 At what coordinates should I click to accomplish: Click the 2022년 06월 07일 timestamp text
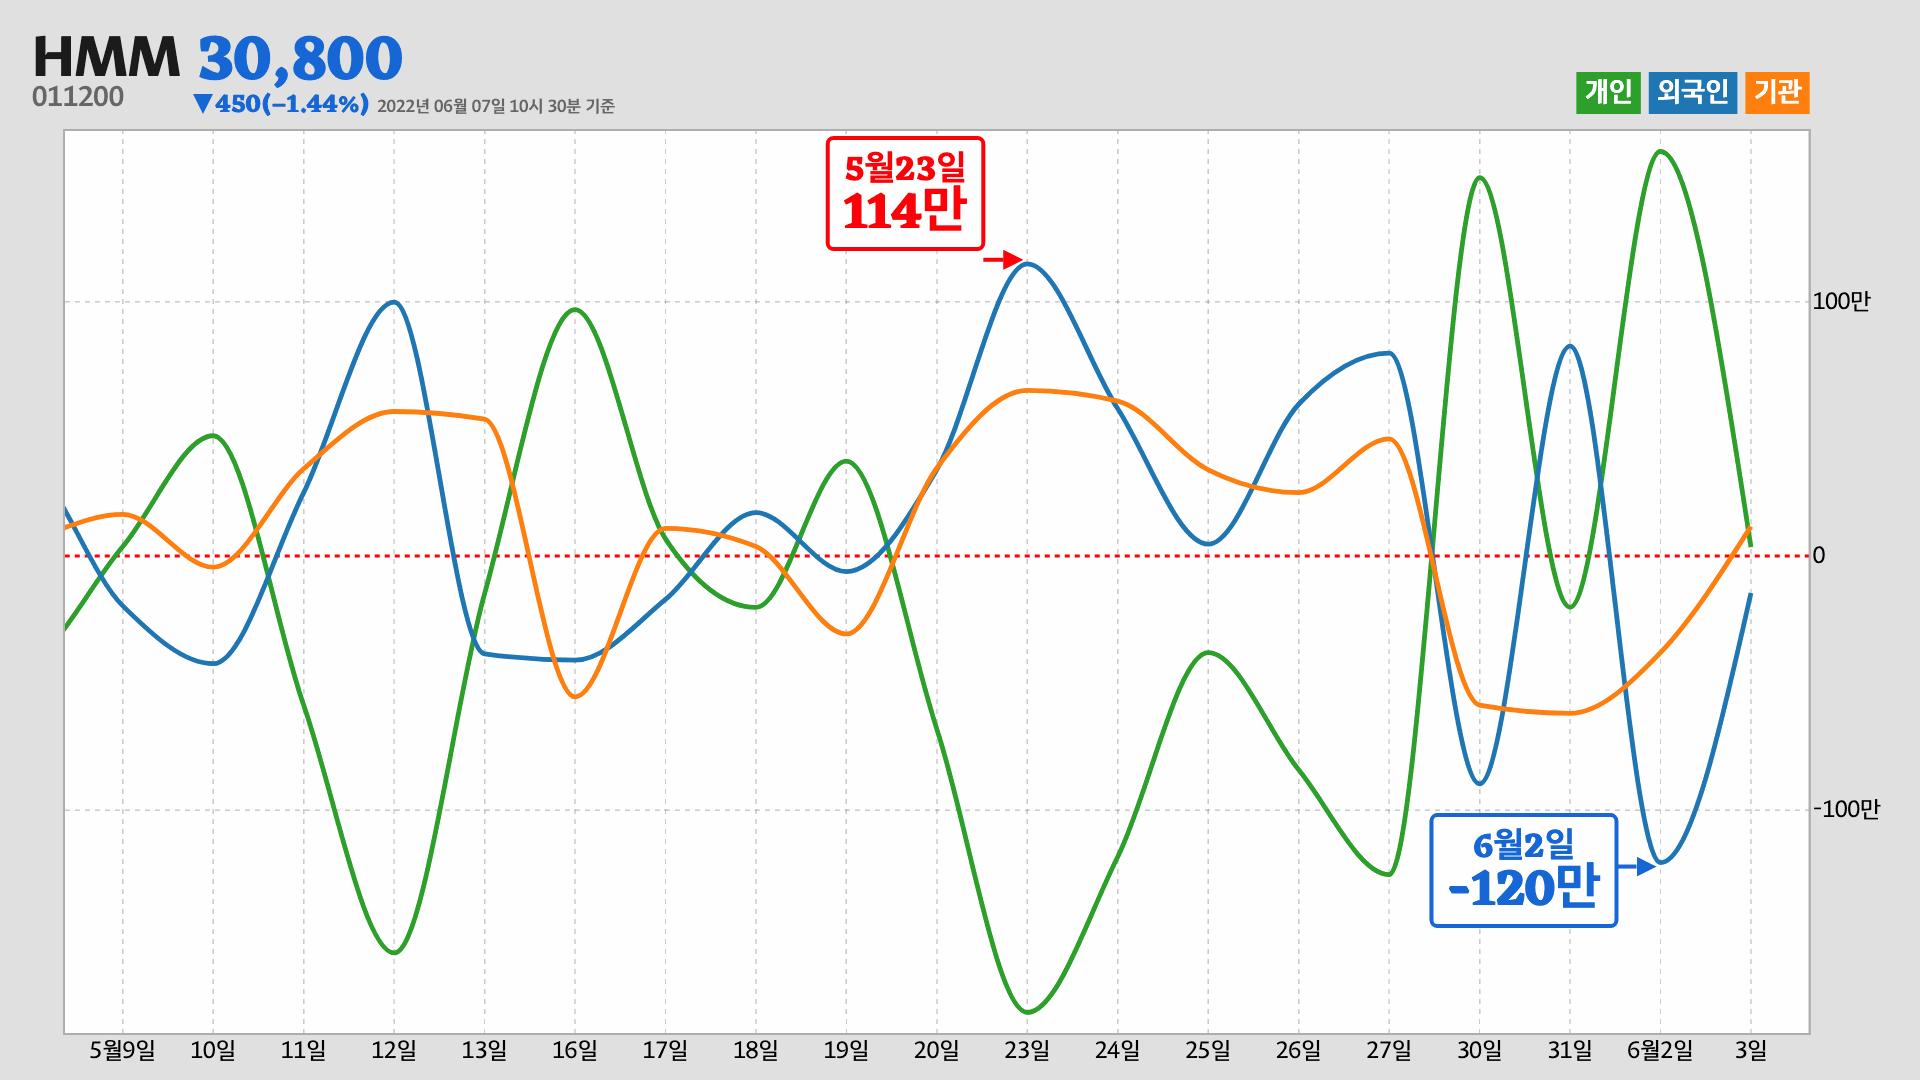(496, 106)
